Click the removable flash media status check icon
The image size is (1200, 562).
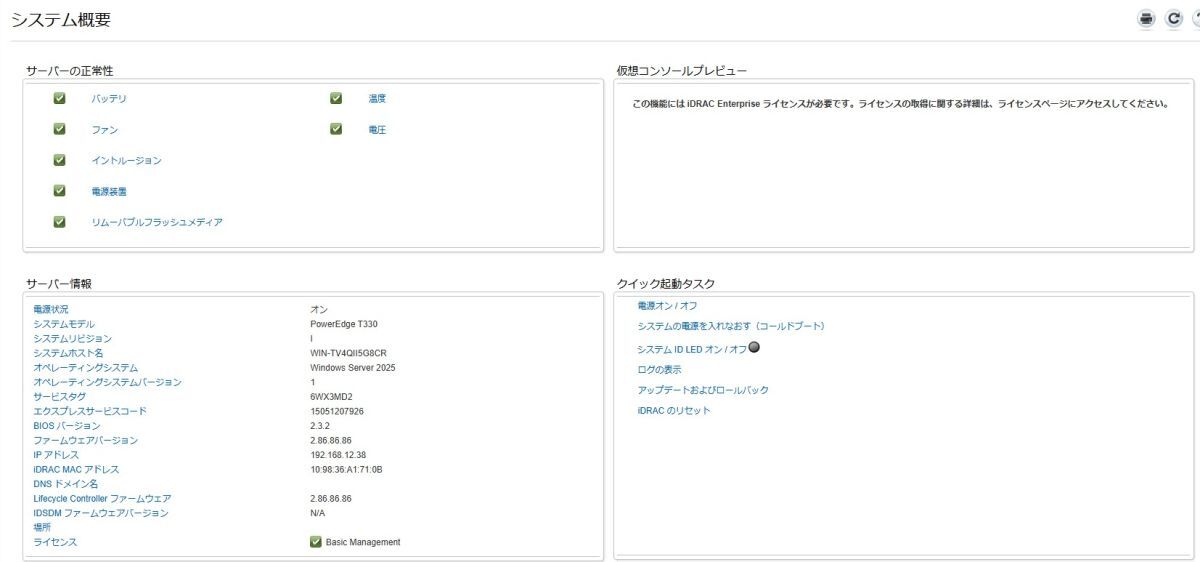(x=59, y=221)
